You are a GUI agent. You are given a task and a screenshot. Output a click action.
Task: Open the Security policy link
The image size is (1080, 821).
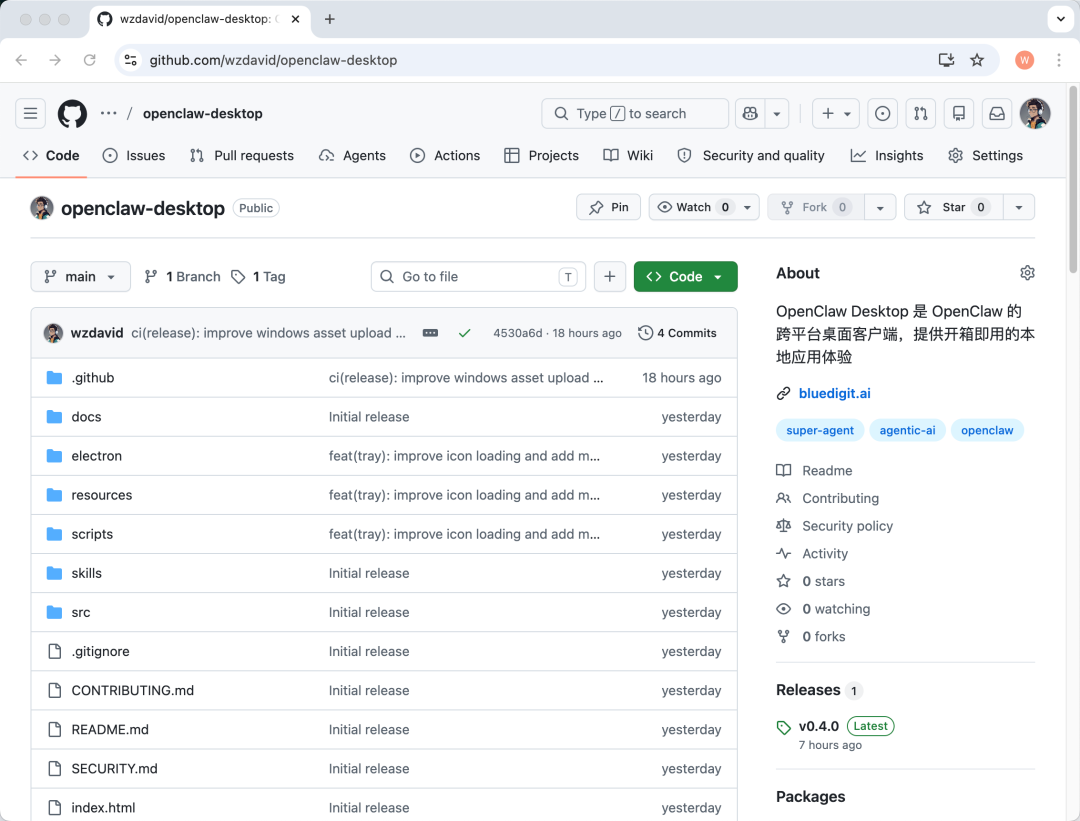coord(847,526)
